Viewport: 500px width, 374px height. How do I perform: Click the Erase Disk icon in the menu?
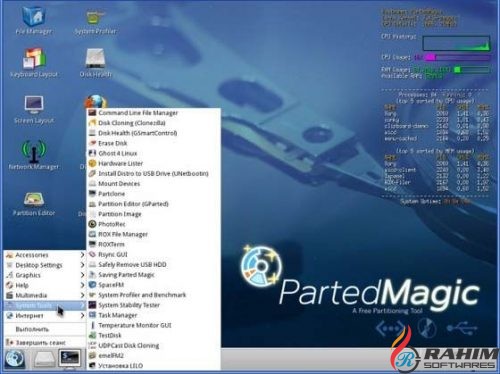click(x=92, y=143)
